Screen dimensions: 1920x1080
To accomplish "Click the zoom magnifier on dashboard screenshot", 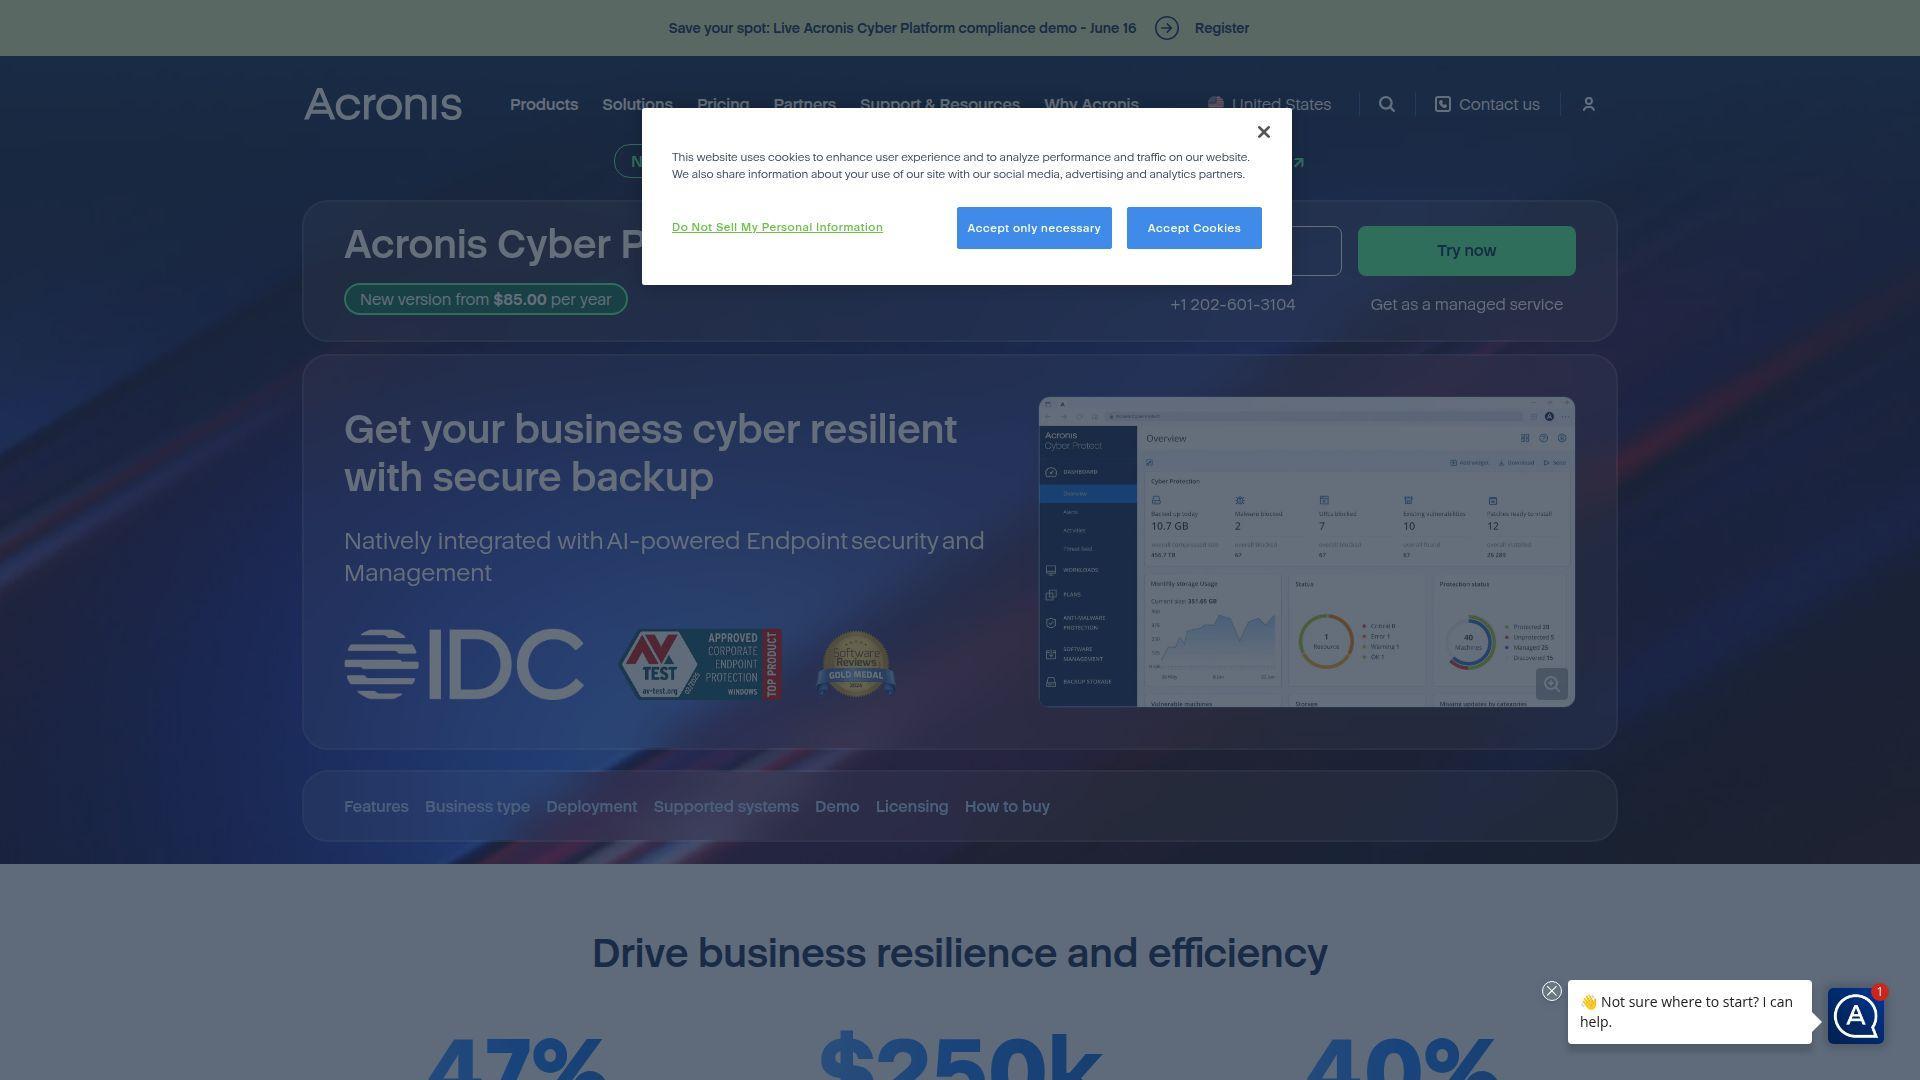I will [x=1551, y=684].
